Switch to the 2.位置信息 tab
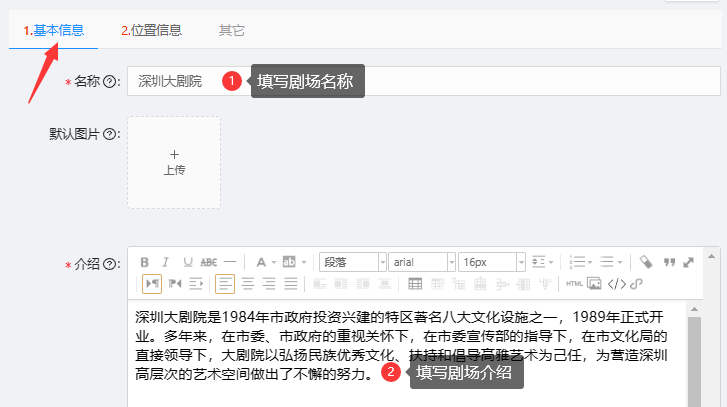The image size is (727, 407). [x=151, y=30]
